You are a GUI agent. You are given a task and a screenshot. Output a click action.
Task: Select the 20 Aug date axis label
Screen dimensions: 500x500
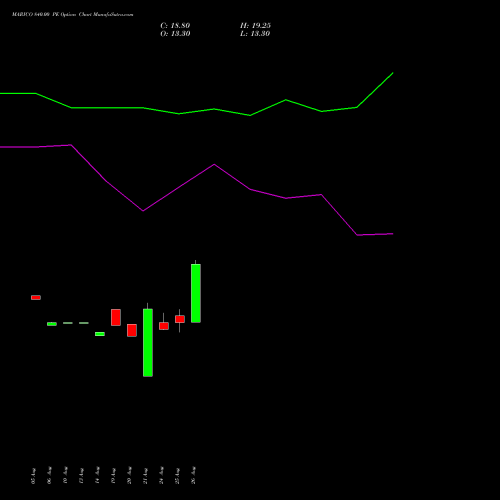click(129, 476)
